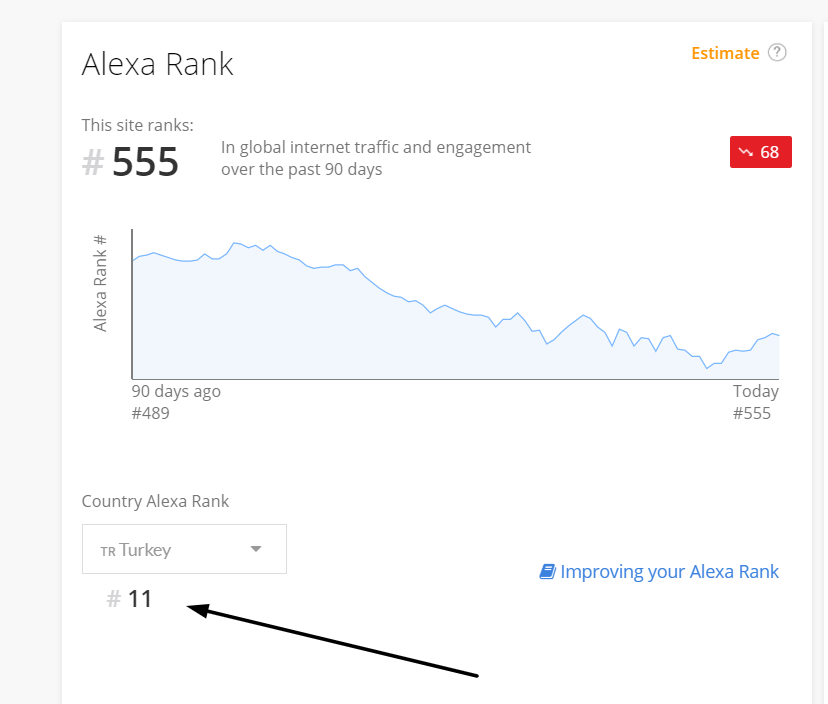Click the red 68 rank change badge
Image resolution: width=828 pixels, height=704 pixels.
(x=761, y=152)
